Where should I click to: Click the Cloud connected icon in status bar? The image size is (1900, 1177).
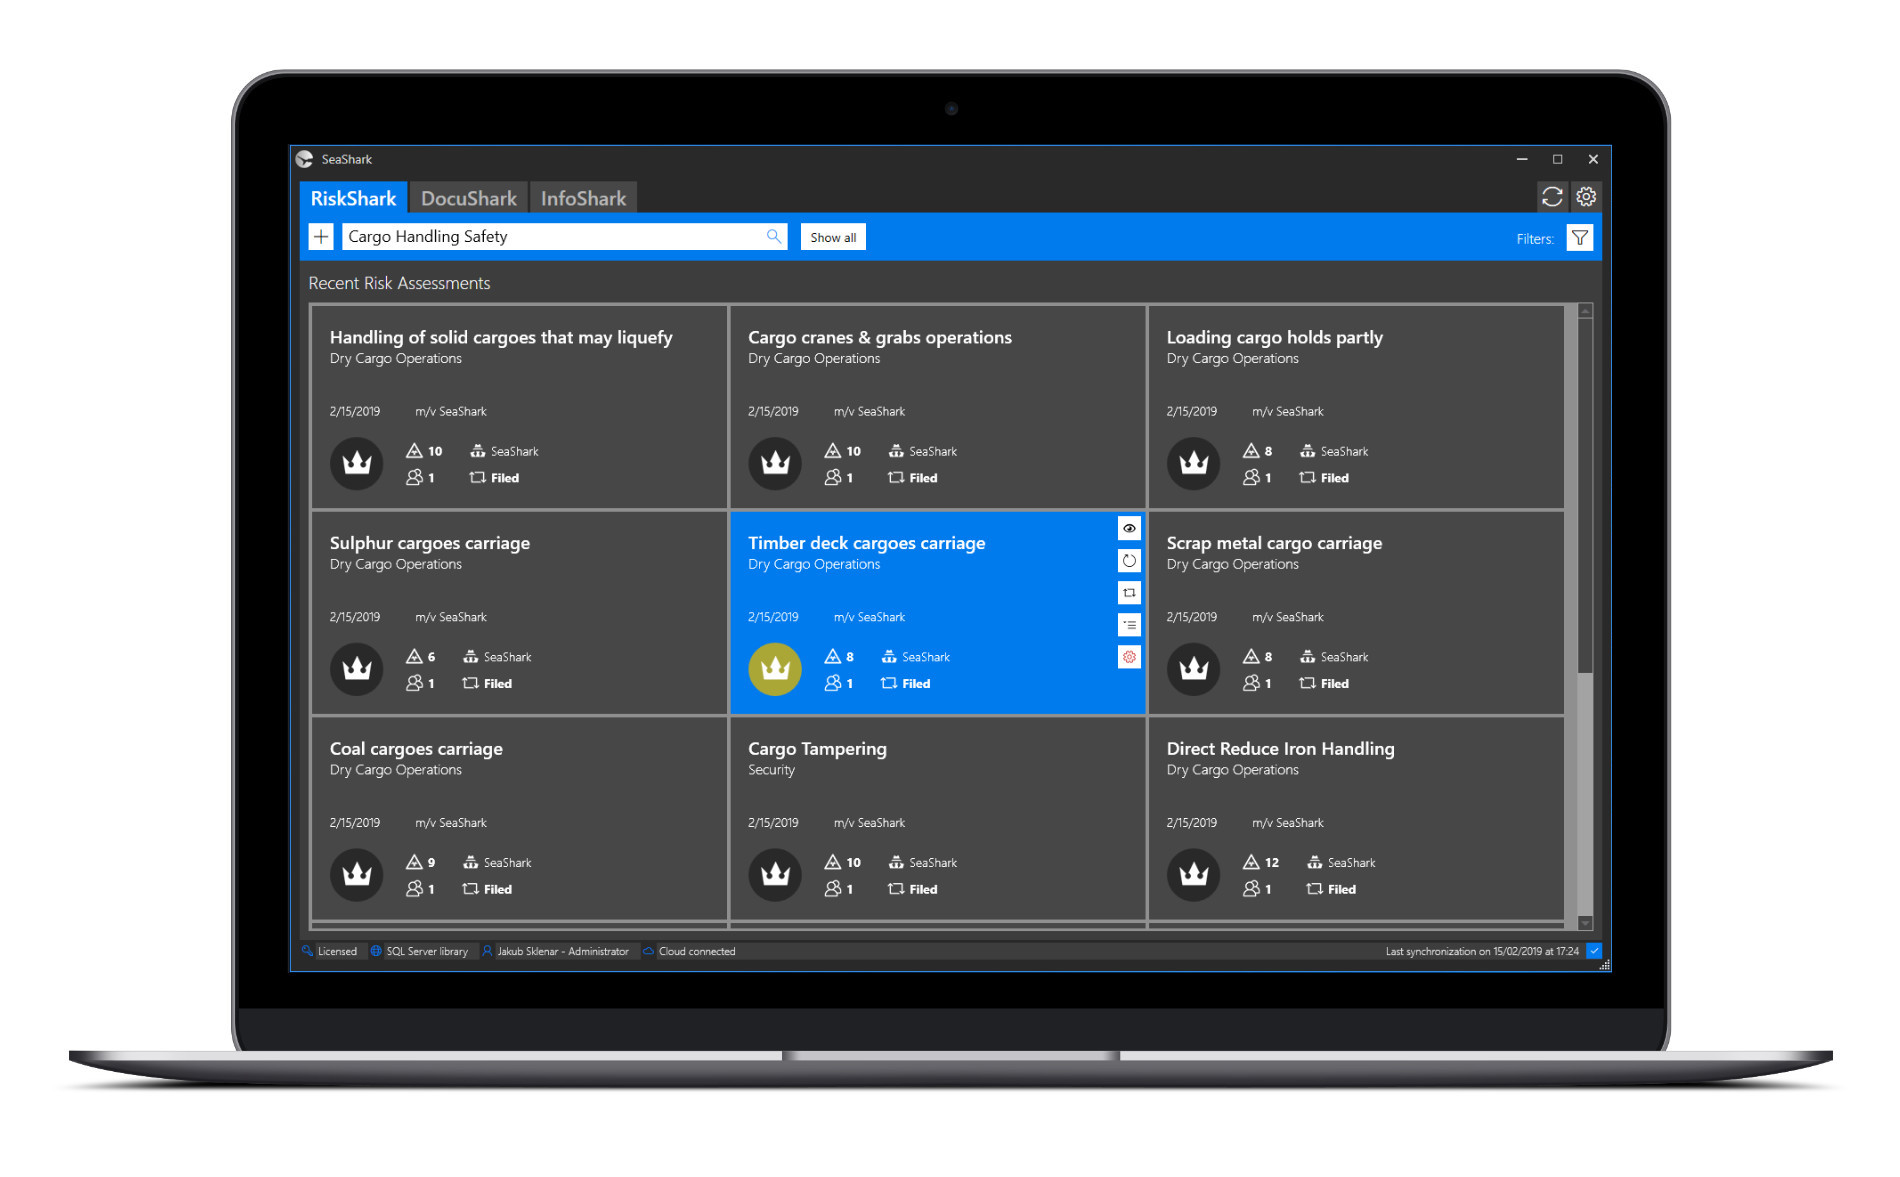pos(648,951)
